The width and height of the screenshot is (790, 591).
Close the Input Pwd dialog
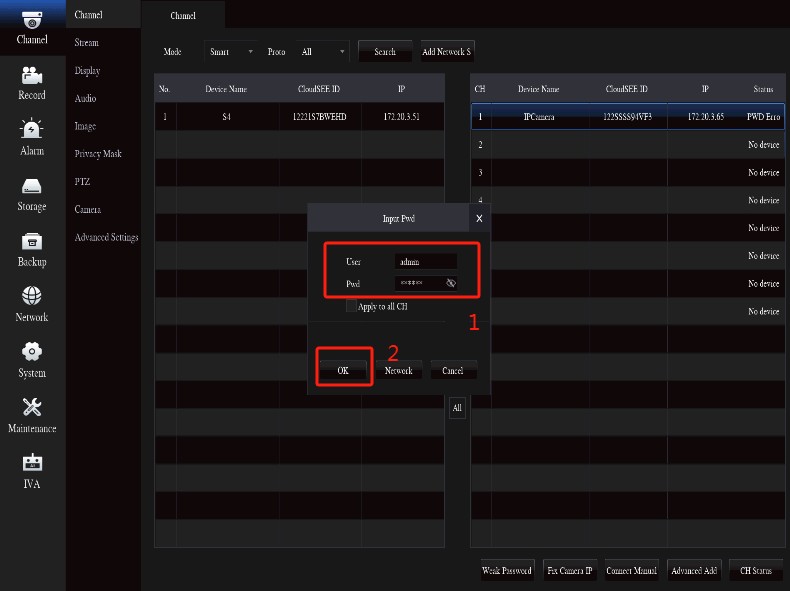pos(479,218)
